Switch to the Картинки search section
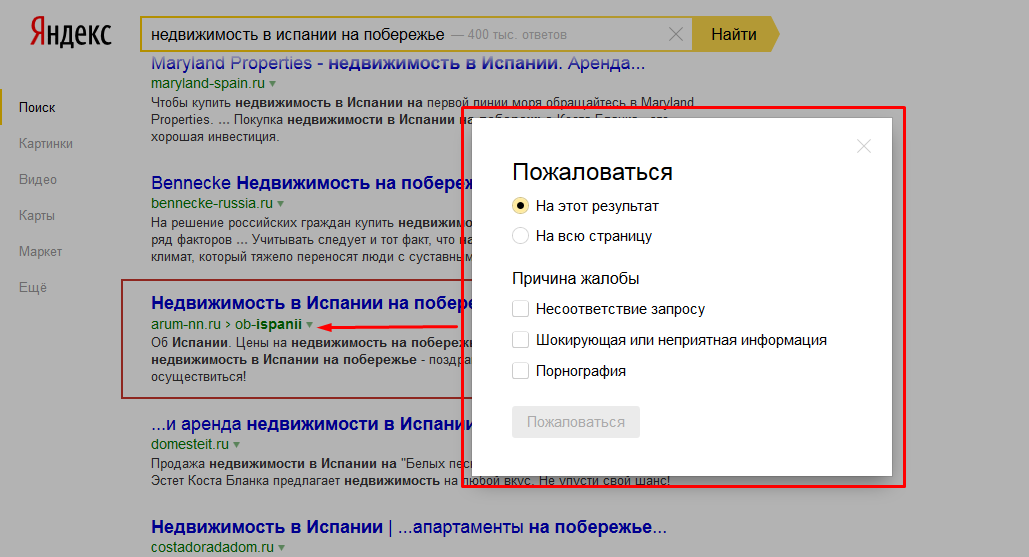The image size is (1029, 557). click(46, 143)
